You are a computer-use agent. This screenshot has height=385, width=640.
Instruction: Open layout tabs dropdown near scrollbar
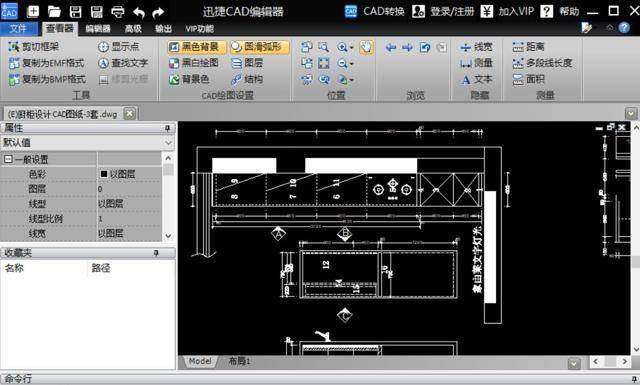574,363
